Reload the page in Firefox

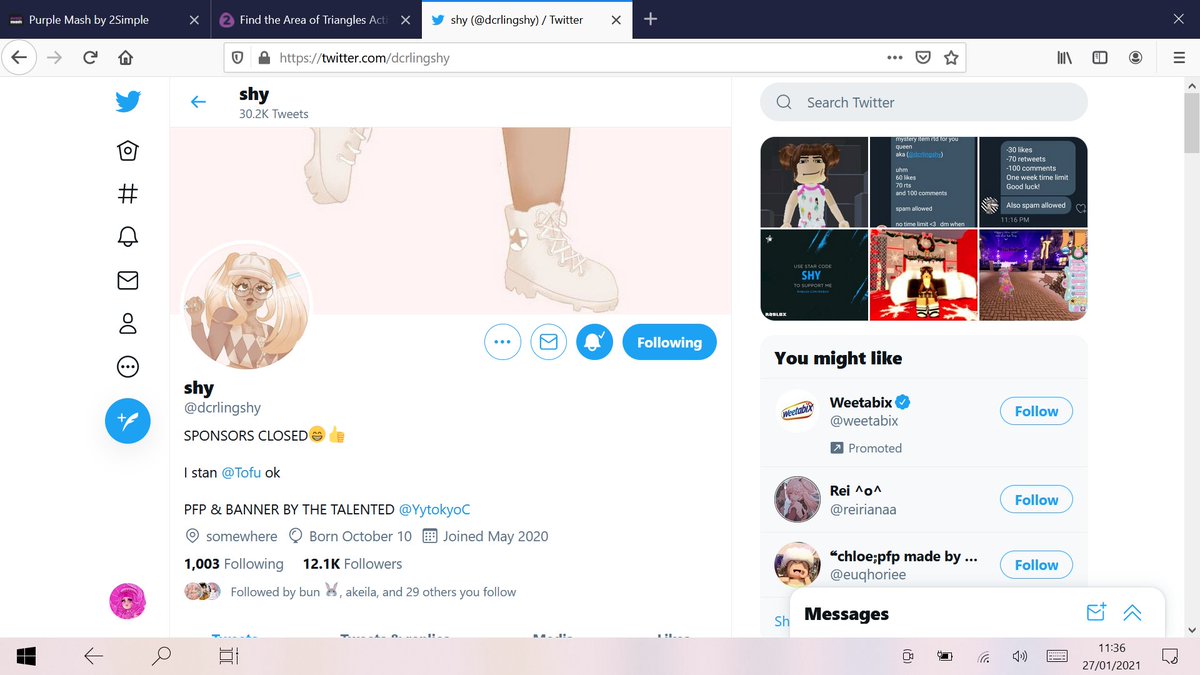point(90,58)
